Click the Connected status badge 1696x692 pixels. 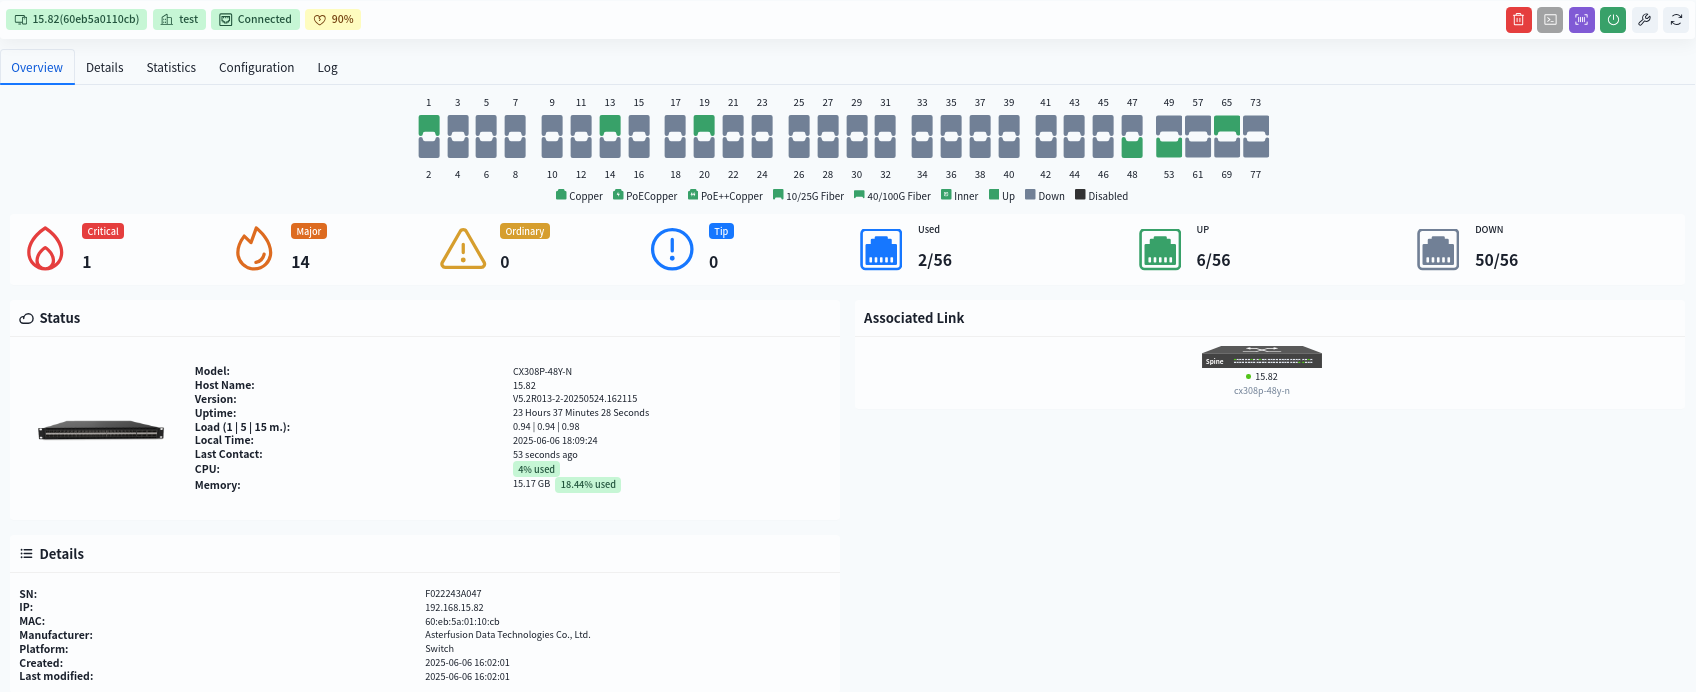(255, 19)
